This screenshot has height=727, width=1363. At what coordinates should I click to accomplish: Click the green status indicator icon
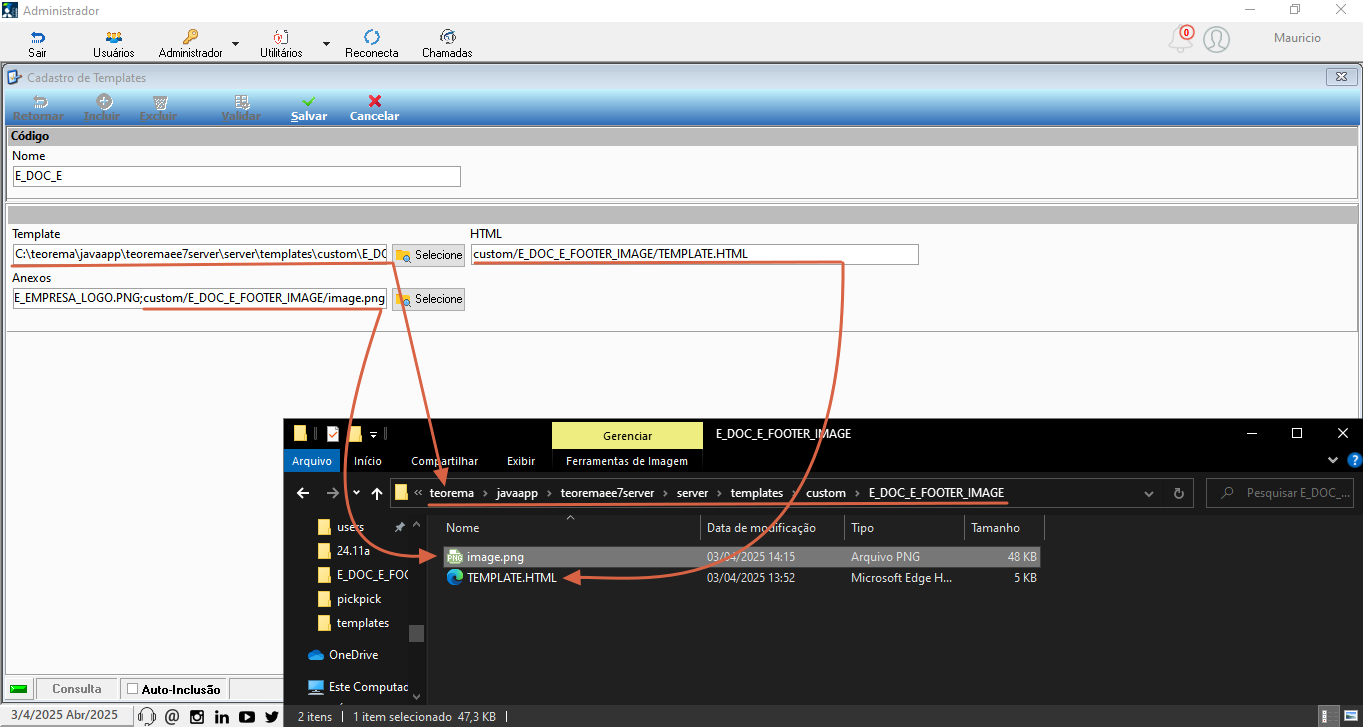tap(17, 689)
